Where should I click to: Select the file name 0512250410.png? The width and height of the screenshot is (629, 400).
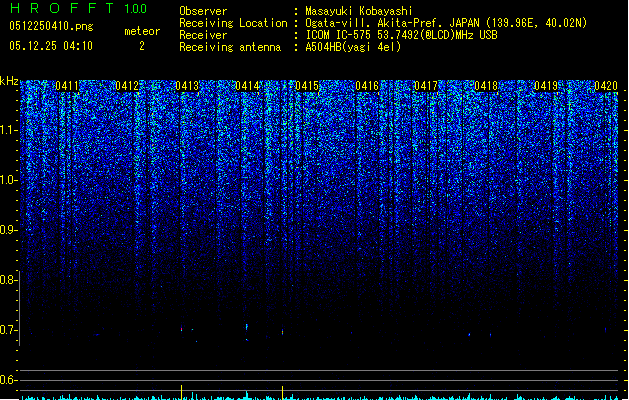[x=51, y=26]
